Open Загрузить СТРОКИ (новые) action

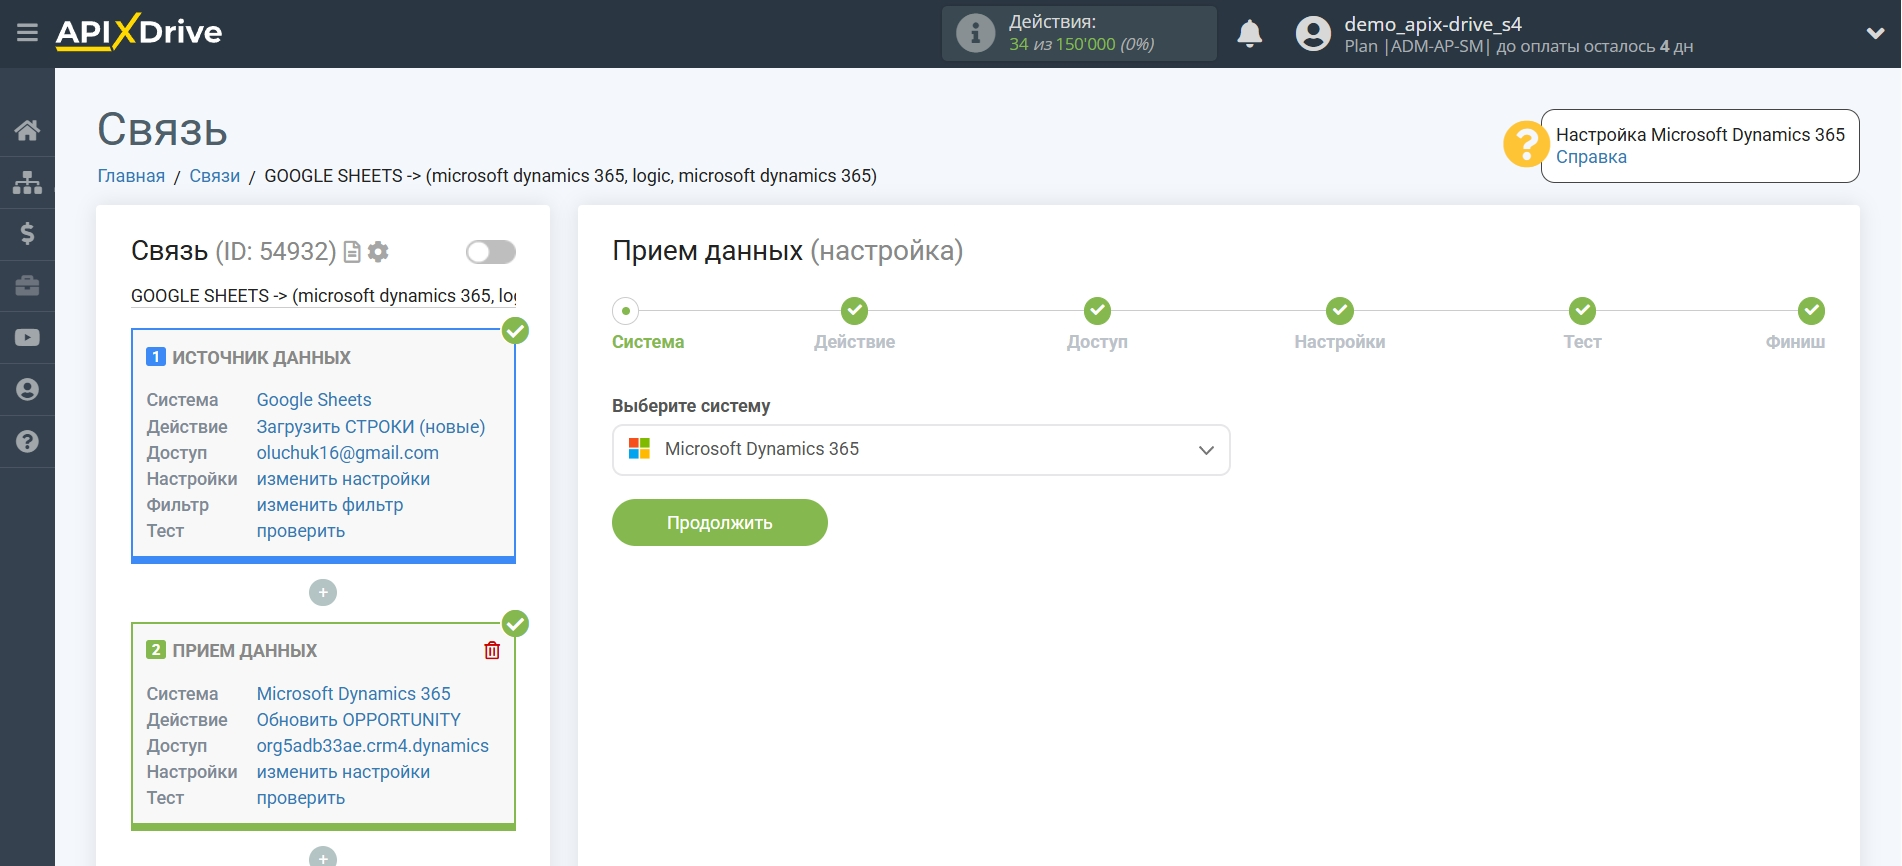[371, 427]
